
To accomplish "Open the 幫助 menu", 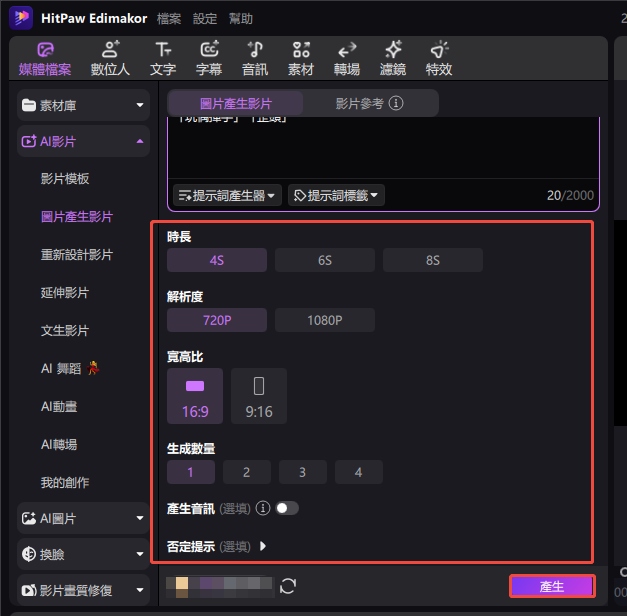I will point(241,18).
